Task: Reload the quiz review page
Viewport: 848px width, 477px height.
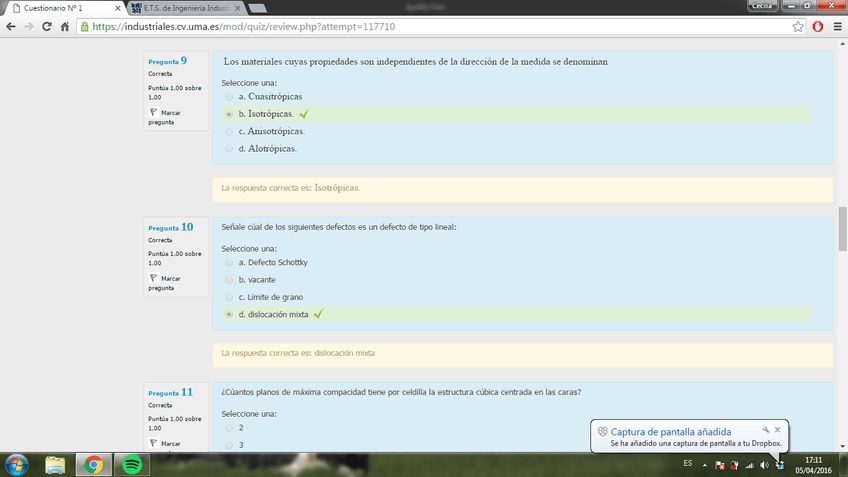Action: [47, 26]
